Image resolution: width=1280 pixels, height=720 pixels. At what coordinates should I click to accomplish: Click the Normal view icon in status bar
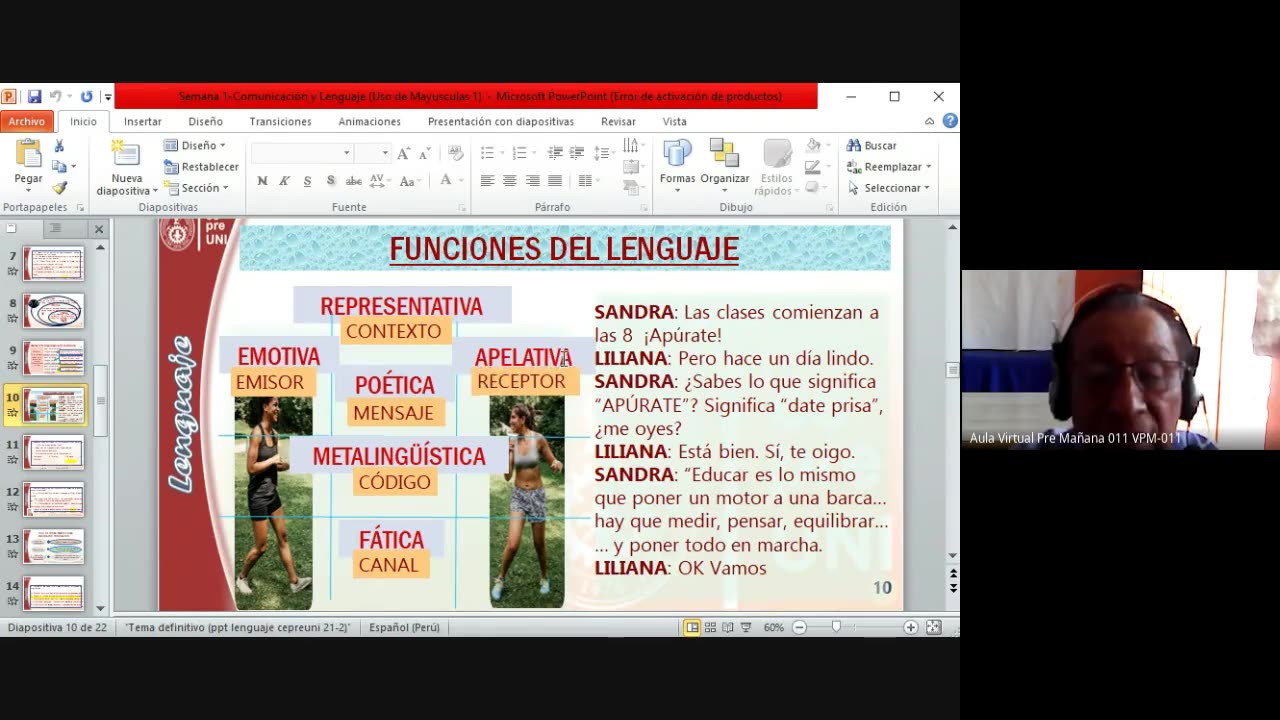(692, 627)
